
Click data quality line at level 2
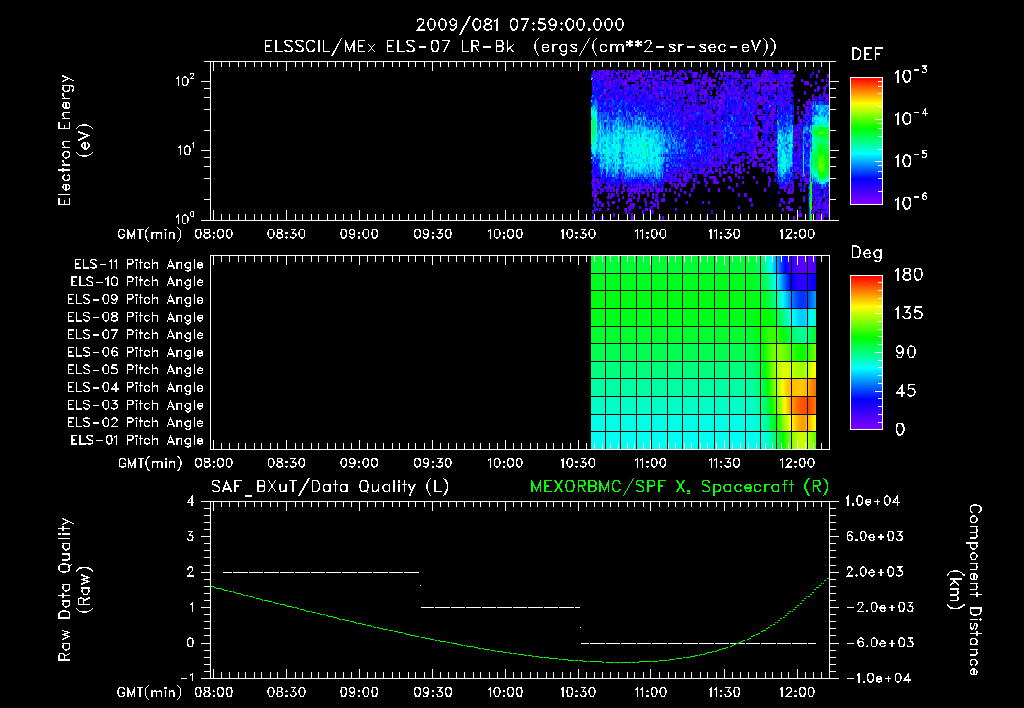pyautogui.click(x=321, y=572)
